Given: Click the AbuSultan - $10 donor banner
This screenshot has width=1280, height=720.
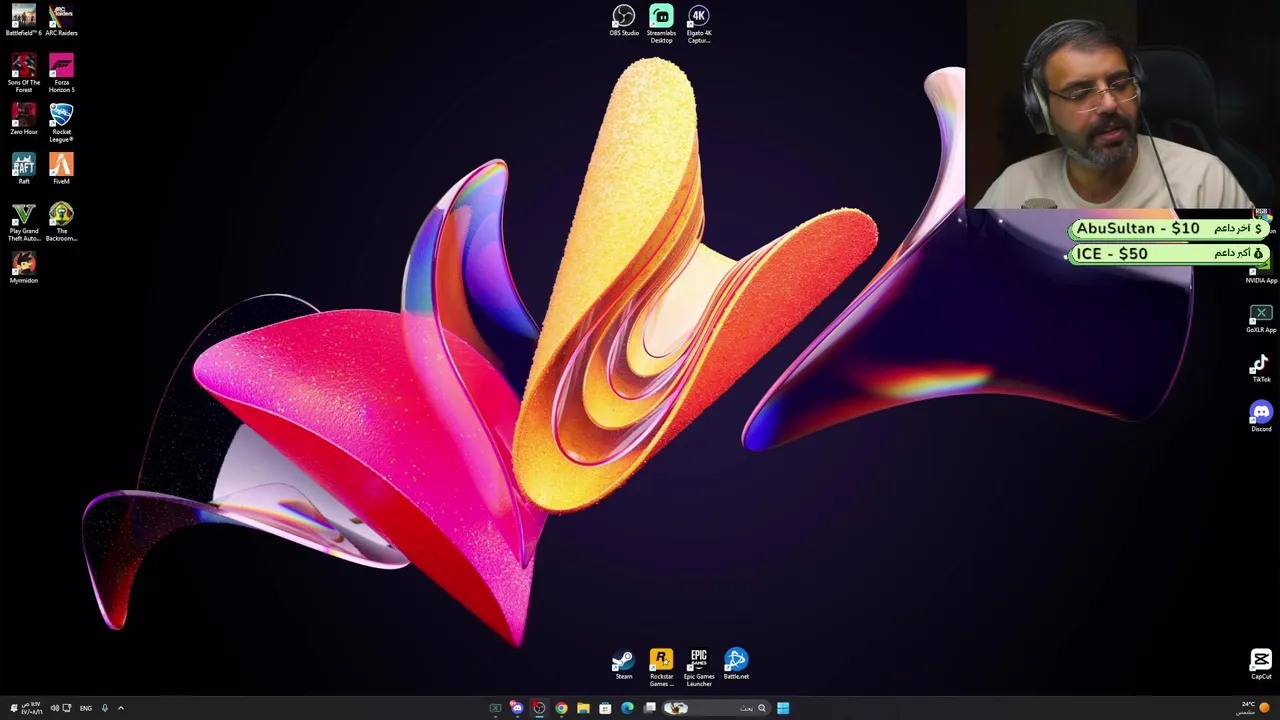Looking at the screenshot, I should click(1169, 229).
